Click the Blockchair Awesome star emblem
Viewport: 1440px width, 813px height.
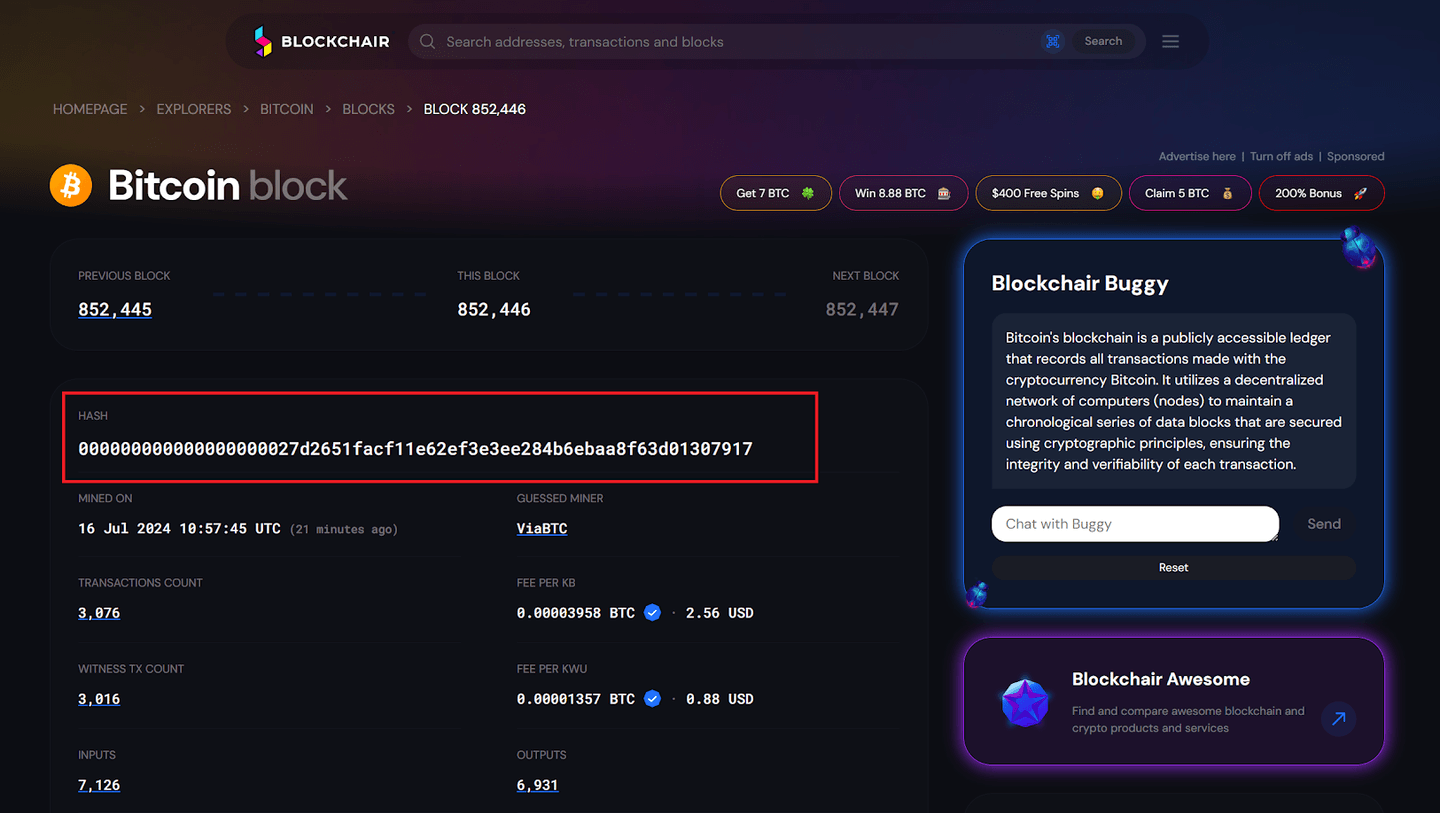(1025, 702)
